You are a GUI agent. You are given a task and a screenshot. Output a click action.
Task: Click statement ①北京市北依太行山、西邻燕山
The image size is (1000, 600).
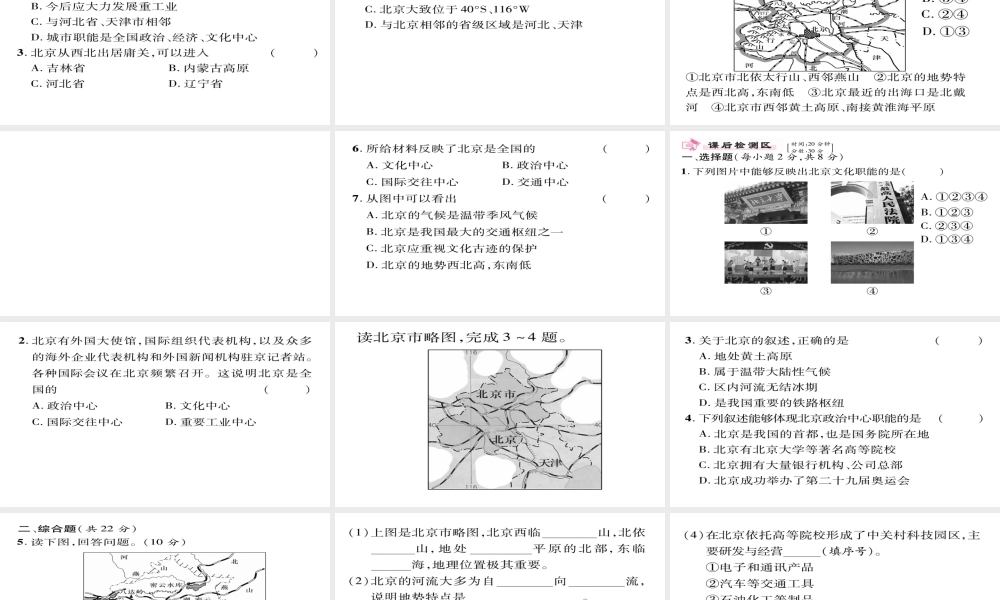pos(772,77)
